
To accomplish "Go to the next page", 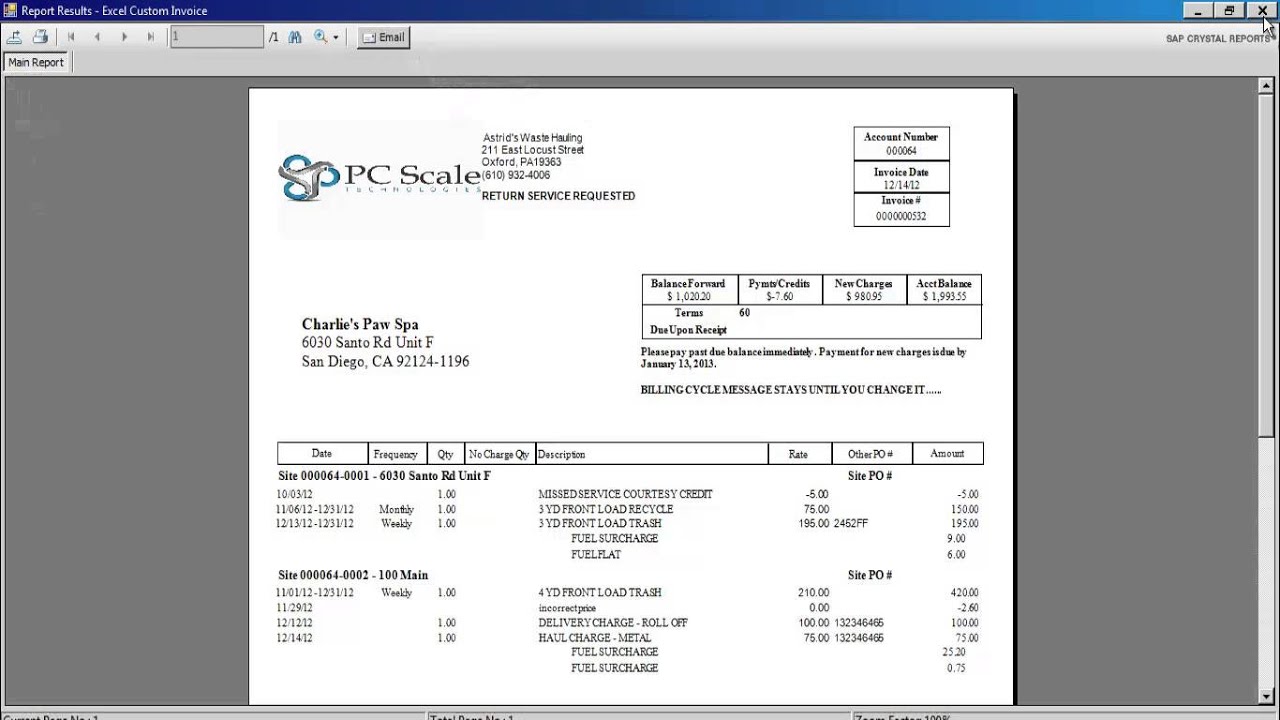I will tap(124, 37).
